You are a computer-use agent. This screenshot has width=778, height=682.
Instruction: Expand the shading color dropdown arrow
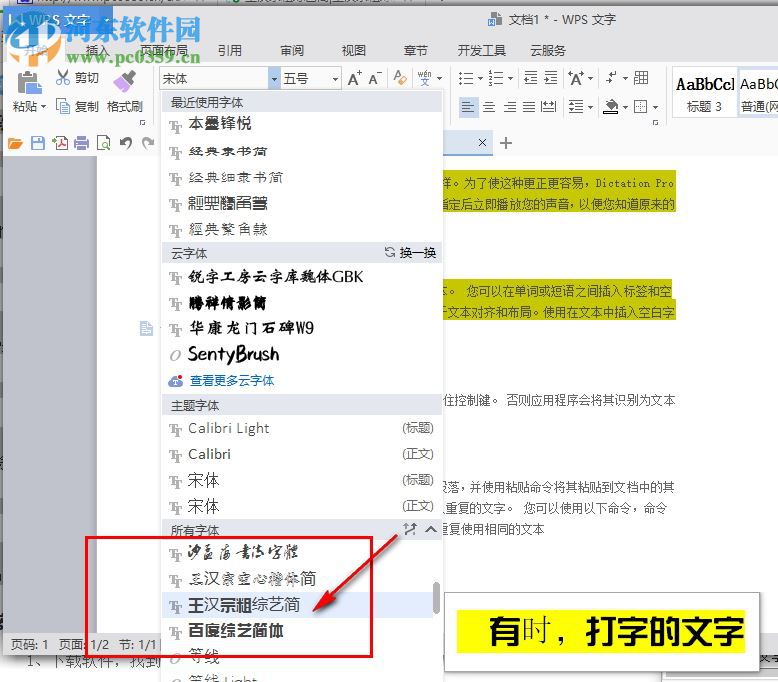coord(625,107)
